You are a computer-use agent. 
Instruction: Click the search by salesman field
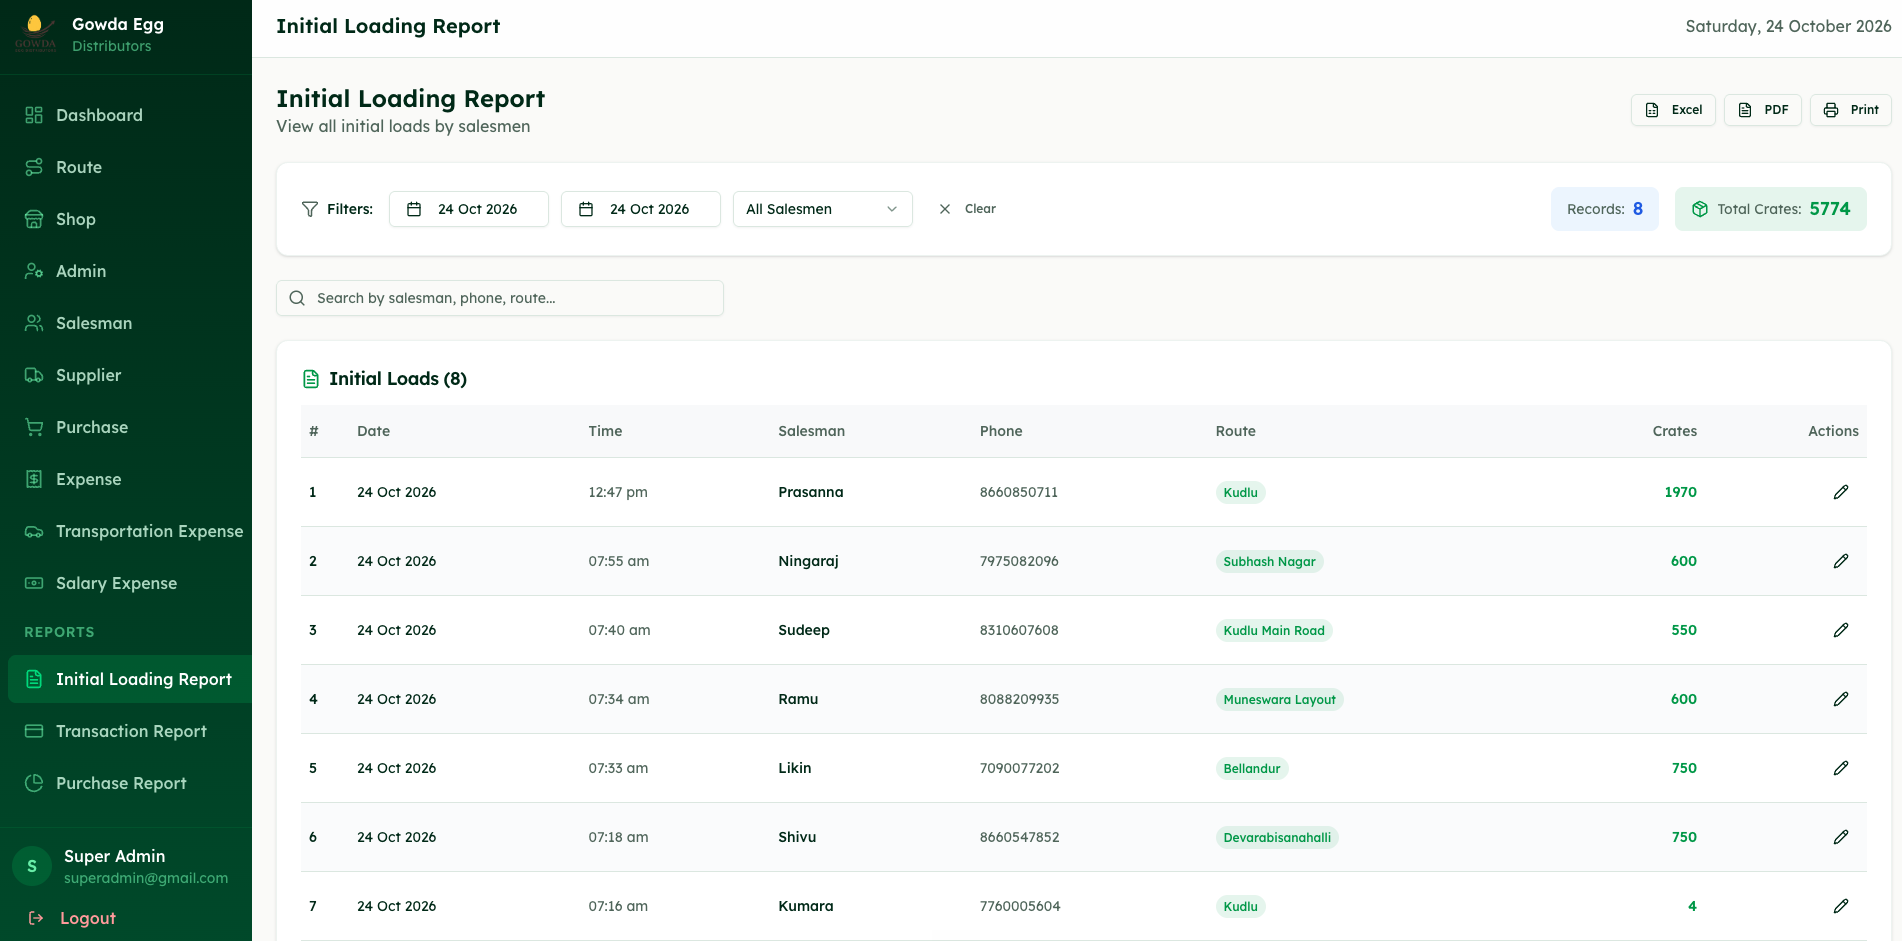[500, 298]
